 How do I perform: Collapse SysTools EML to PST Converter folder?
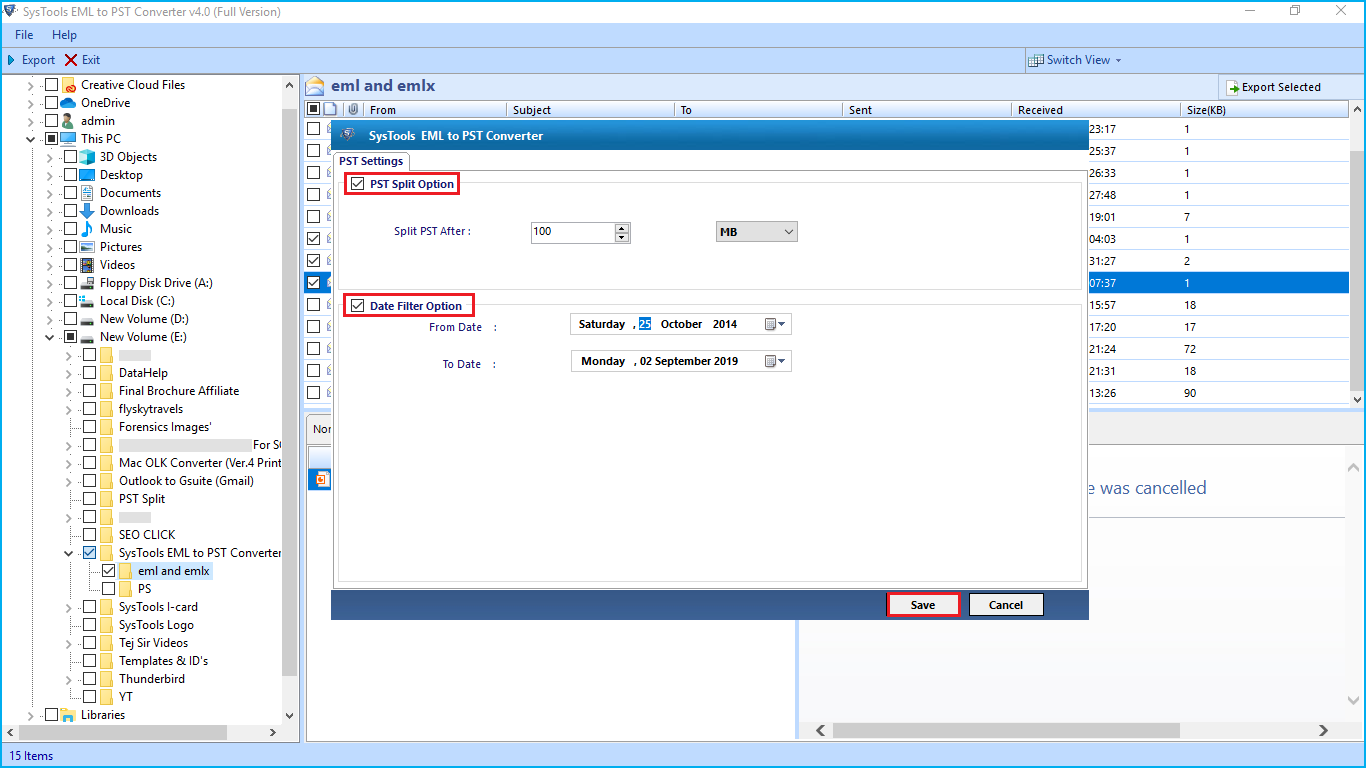[x=69, y=553]
